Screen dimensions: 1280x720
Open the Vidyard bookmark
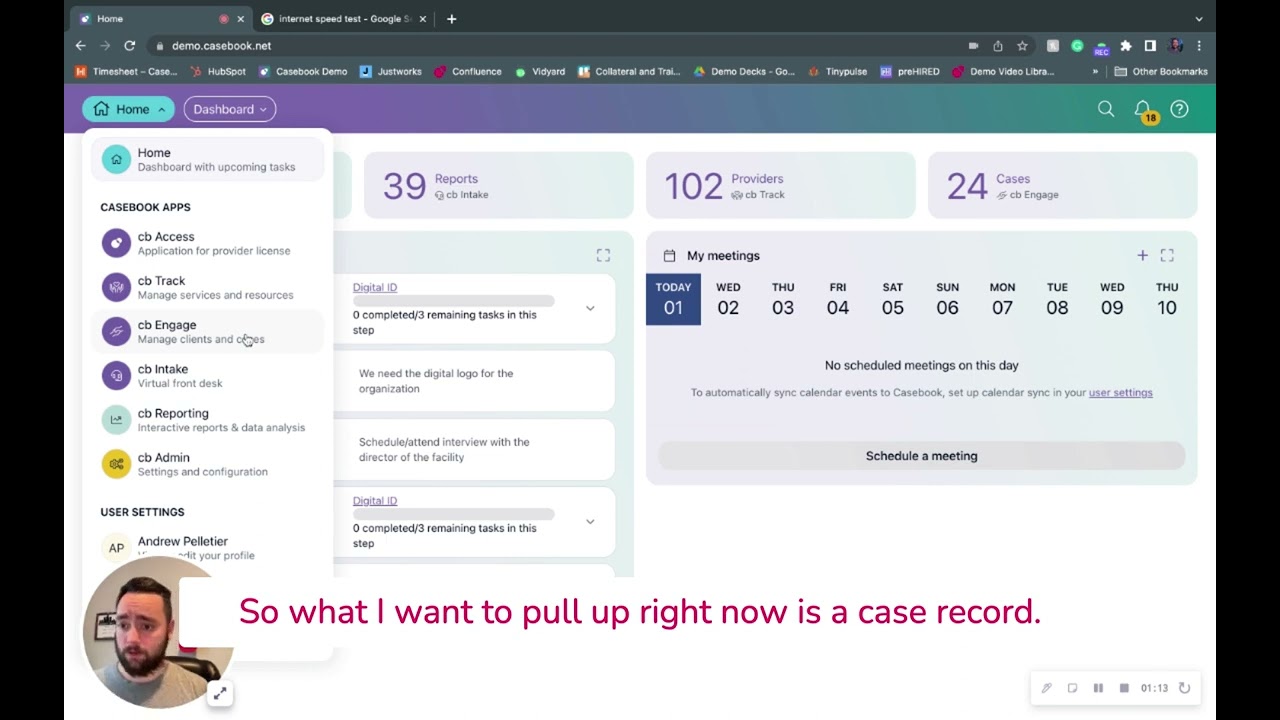click(540, 72)
